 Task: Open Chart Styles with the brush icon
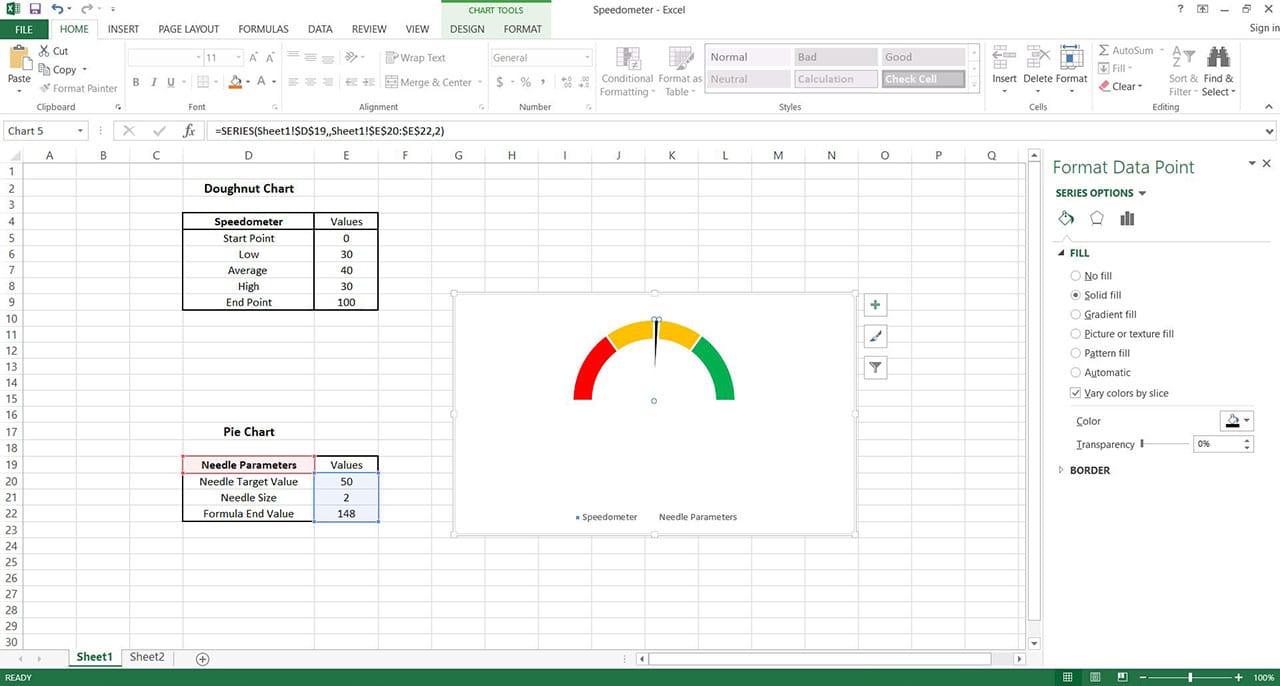tap(874, 336)
